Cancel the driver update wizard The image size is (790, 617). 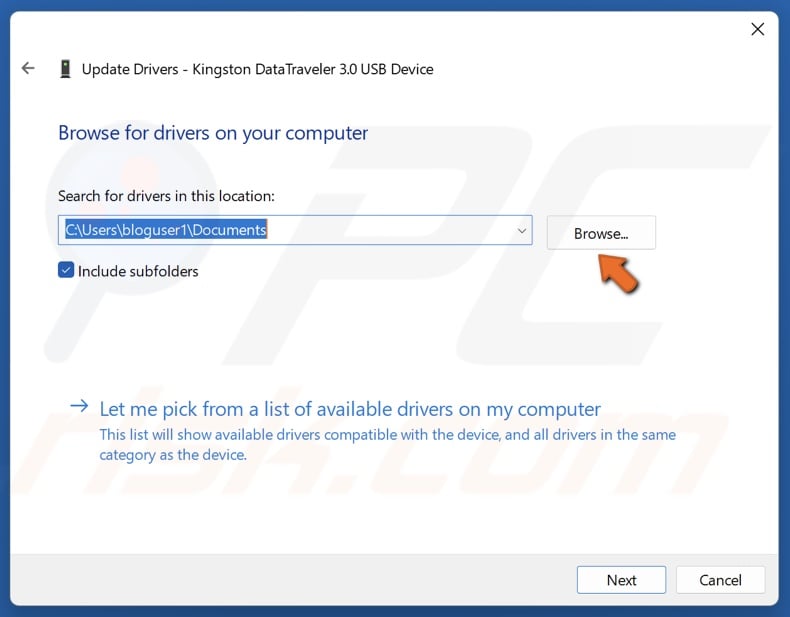(720, 580)
